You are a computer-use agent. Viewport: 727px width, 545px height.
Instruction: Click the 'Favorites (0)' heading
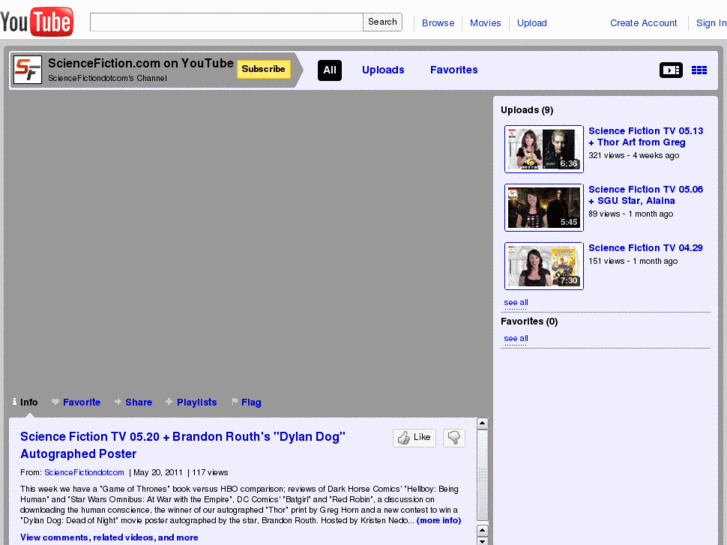pos(529,321)
